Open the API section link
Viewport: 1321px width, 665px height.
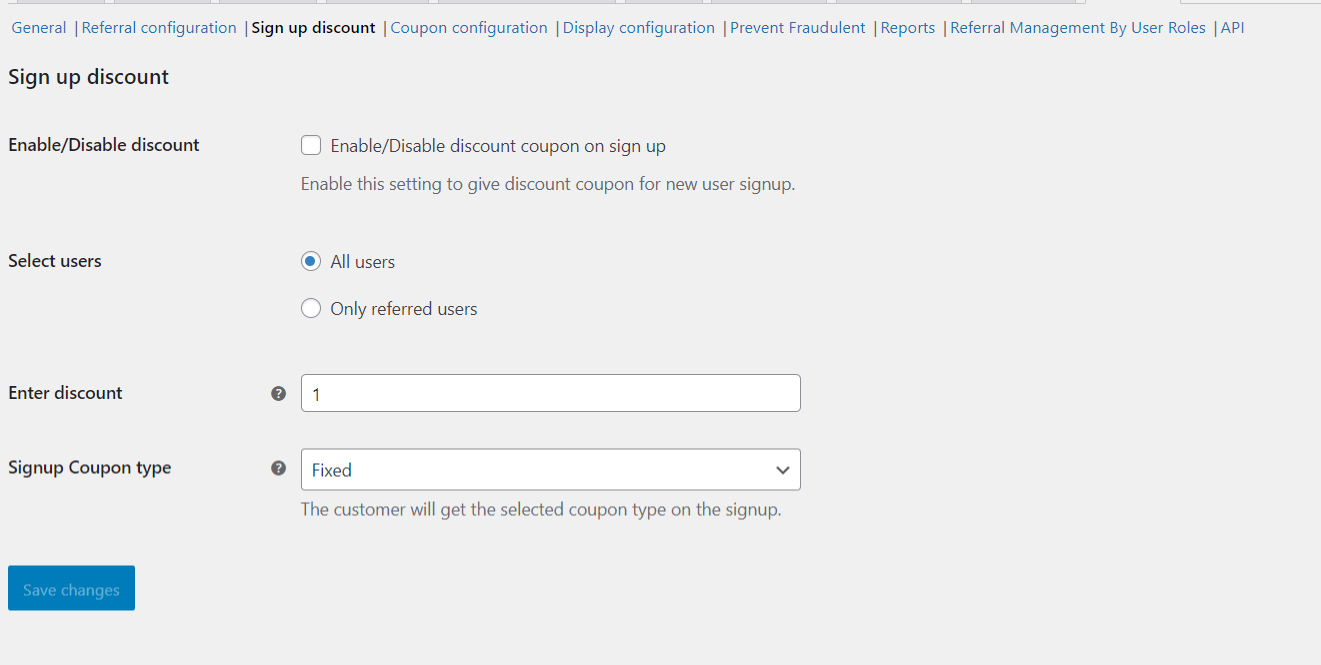click(x=1232, y=28)
